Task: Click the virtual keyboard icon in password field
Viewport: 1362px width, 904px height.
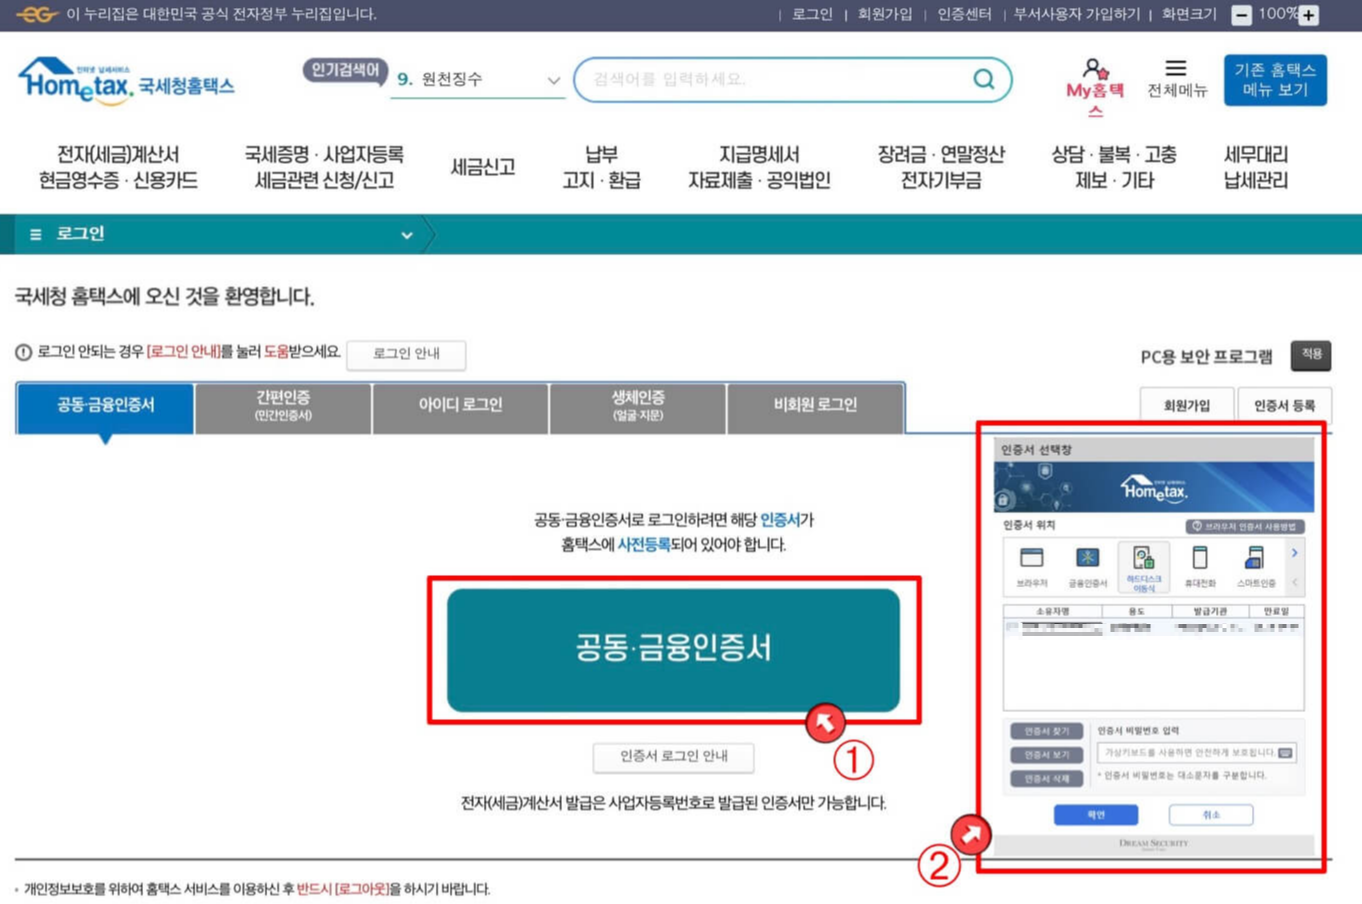Action: coord(1286,753)
